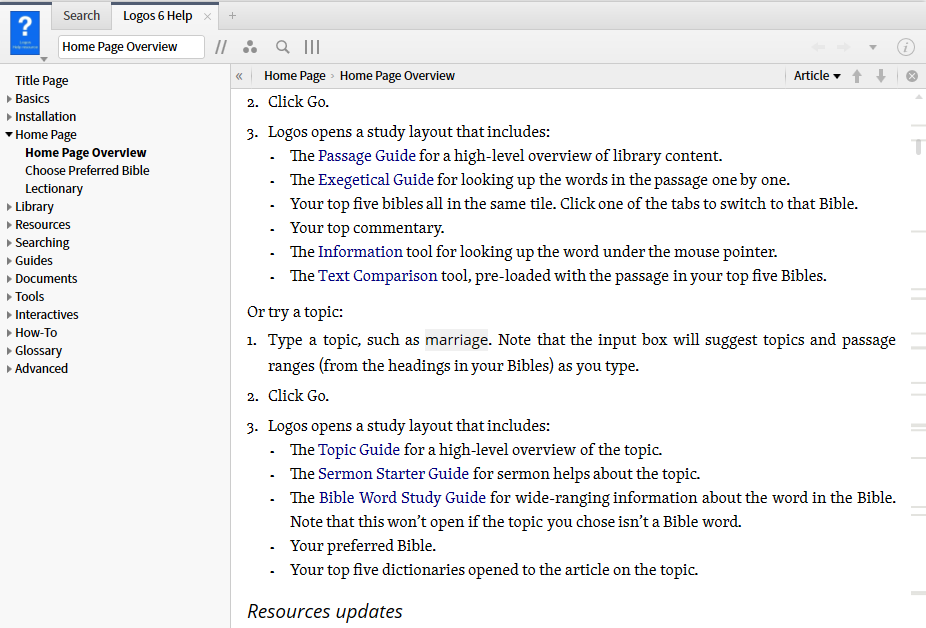Open the resource information icon
Viewport: 926px width, 628px height.
click(x=905, y=47)
